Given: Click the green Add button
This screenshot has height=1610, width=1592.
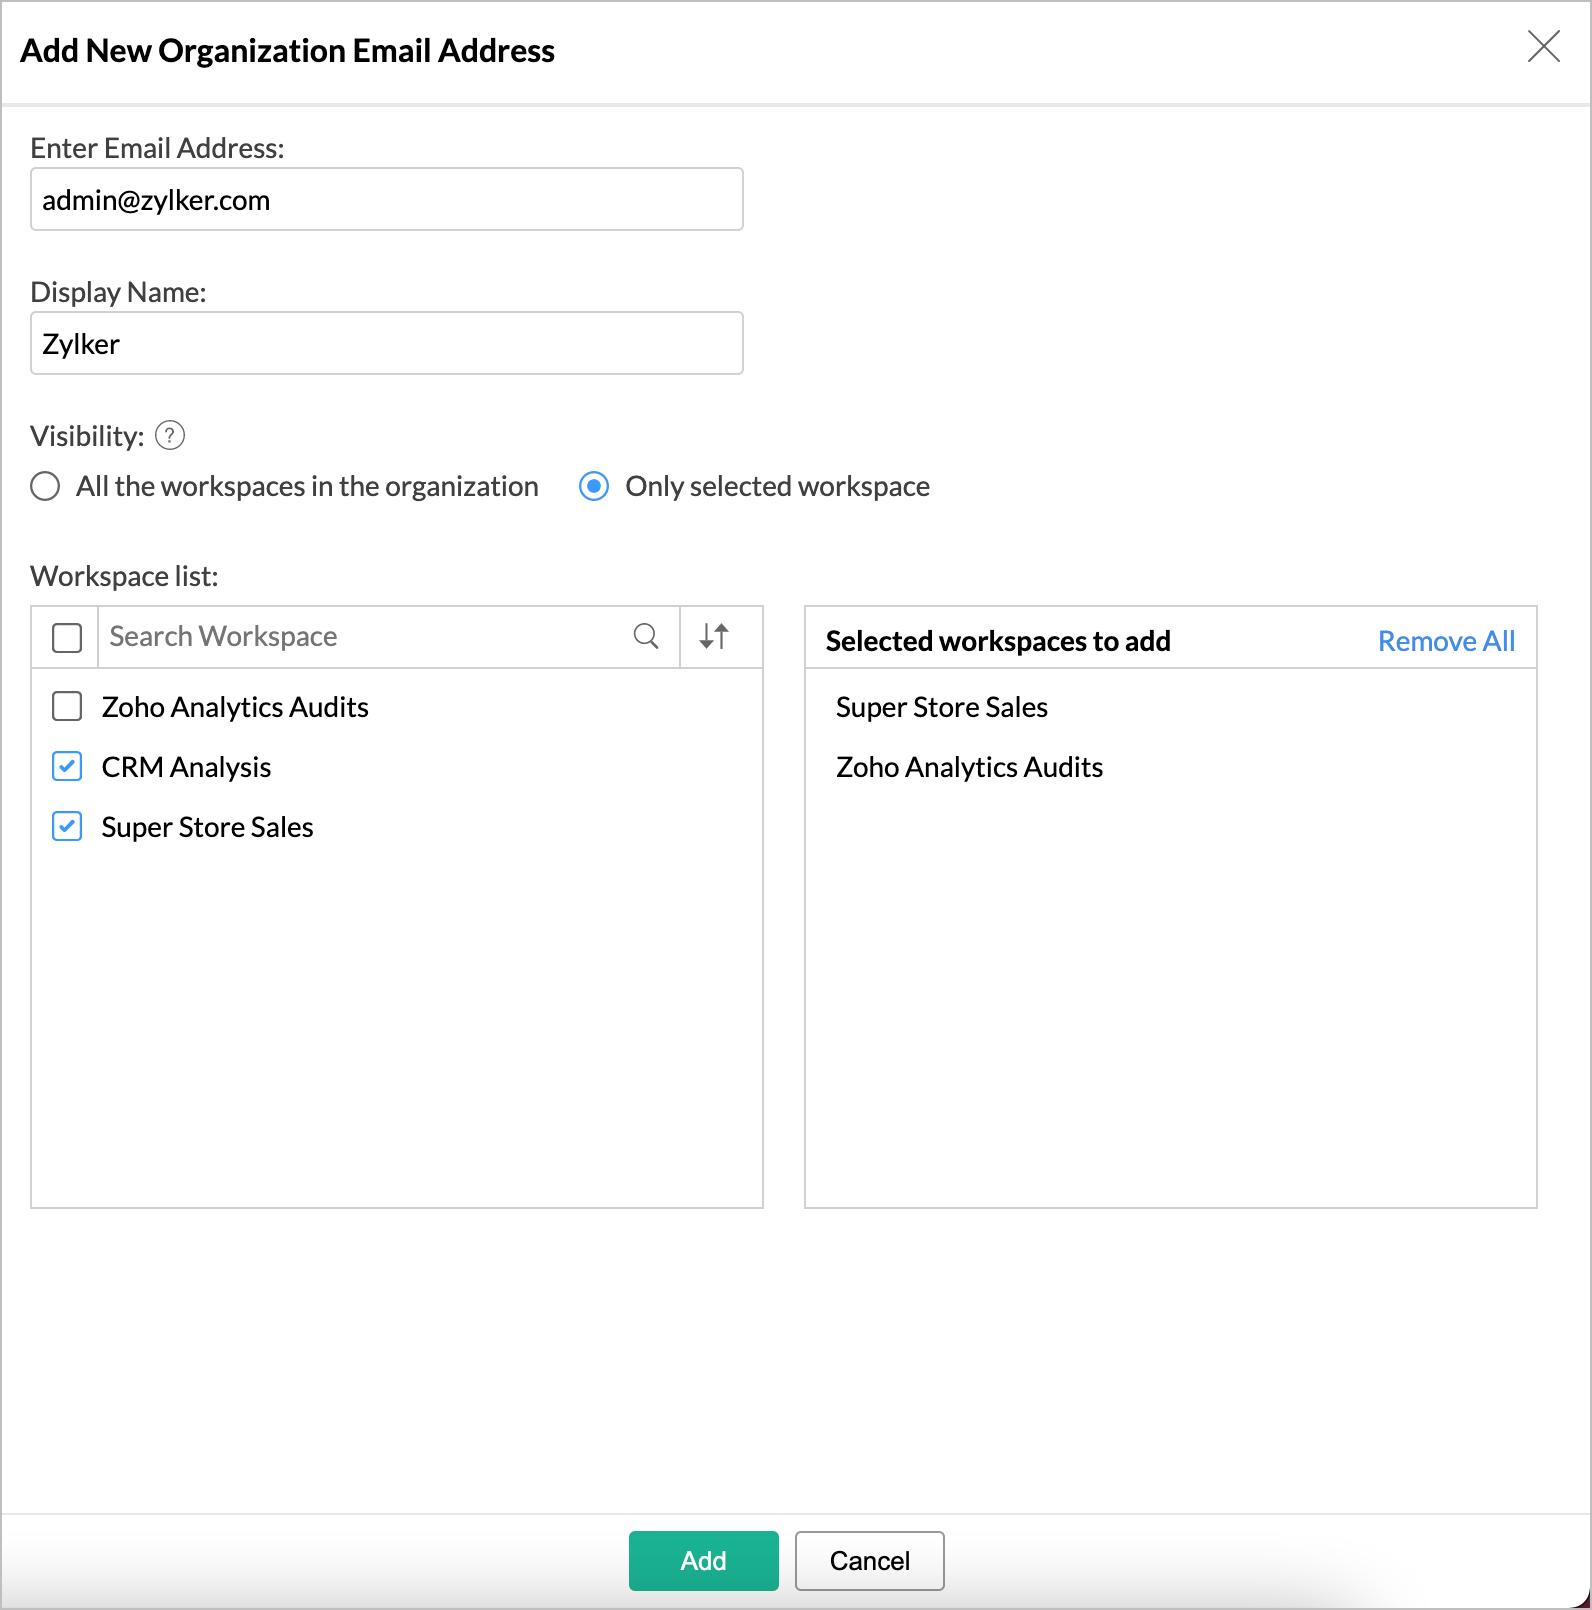Looking at the screenshot, I should pyautogui.click(x=704, y=1561).
